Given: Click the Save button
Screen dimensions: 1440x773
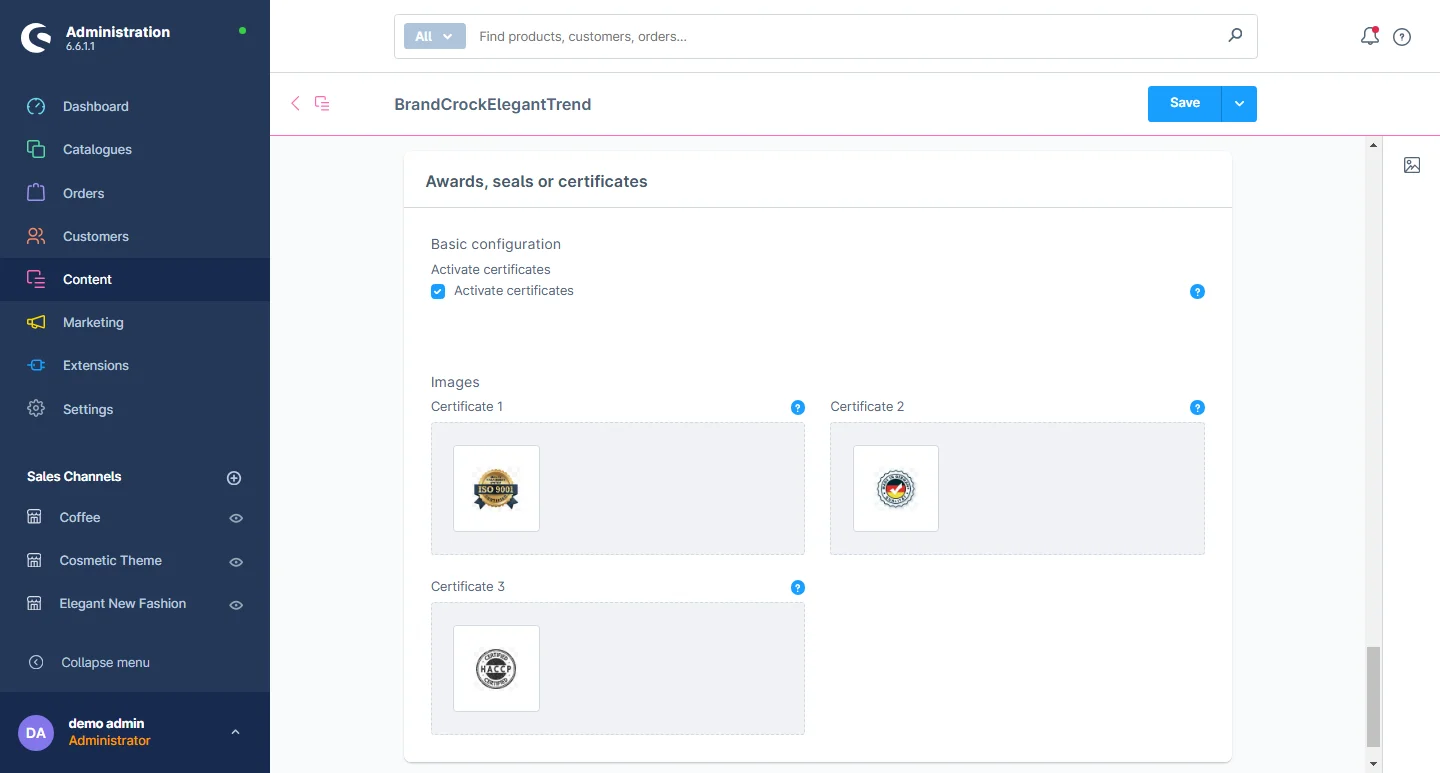Looking at the screenshot, I should coord(1184,104).
